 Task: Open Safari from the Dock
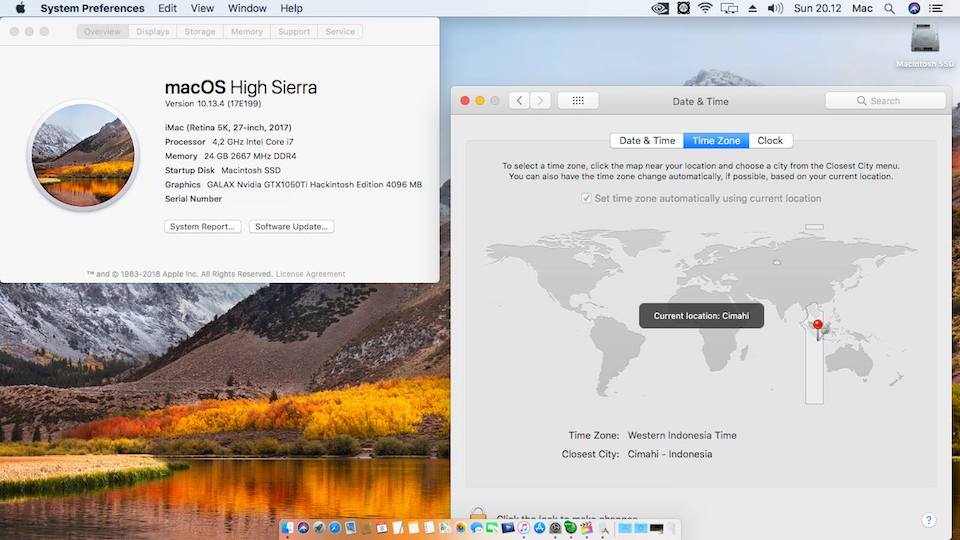pos(334,527)
